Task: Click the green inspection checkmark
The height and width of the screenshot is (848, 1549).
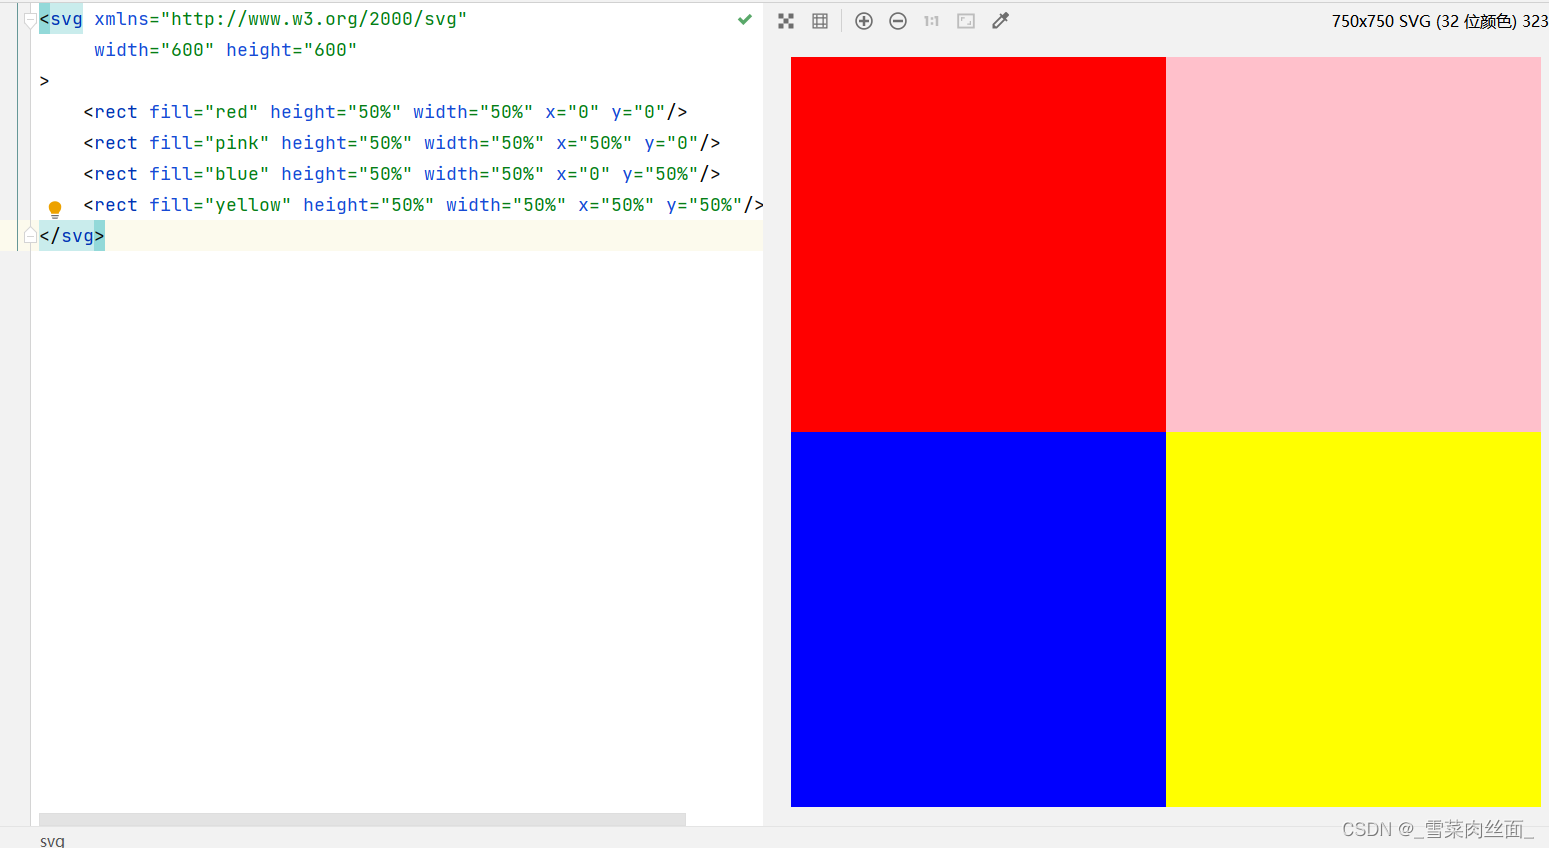Action: click(745, 19)
